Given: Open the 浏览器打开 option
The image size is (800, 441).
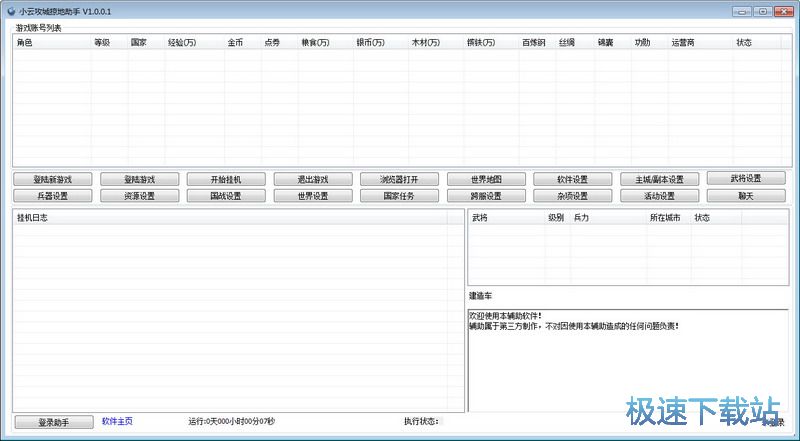Looking at the screenshot, I should (x=399, y=179).
